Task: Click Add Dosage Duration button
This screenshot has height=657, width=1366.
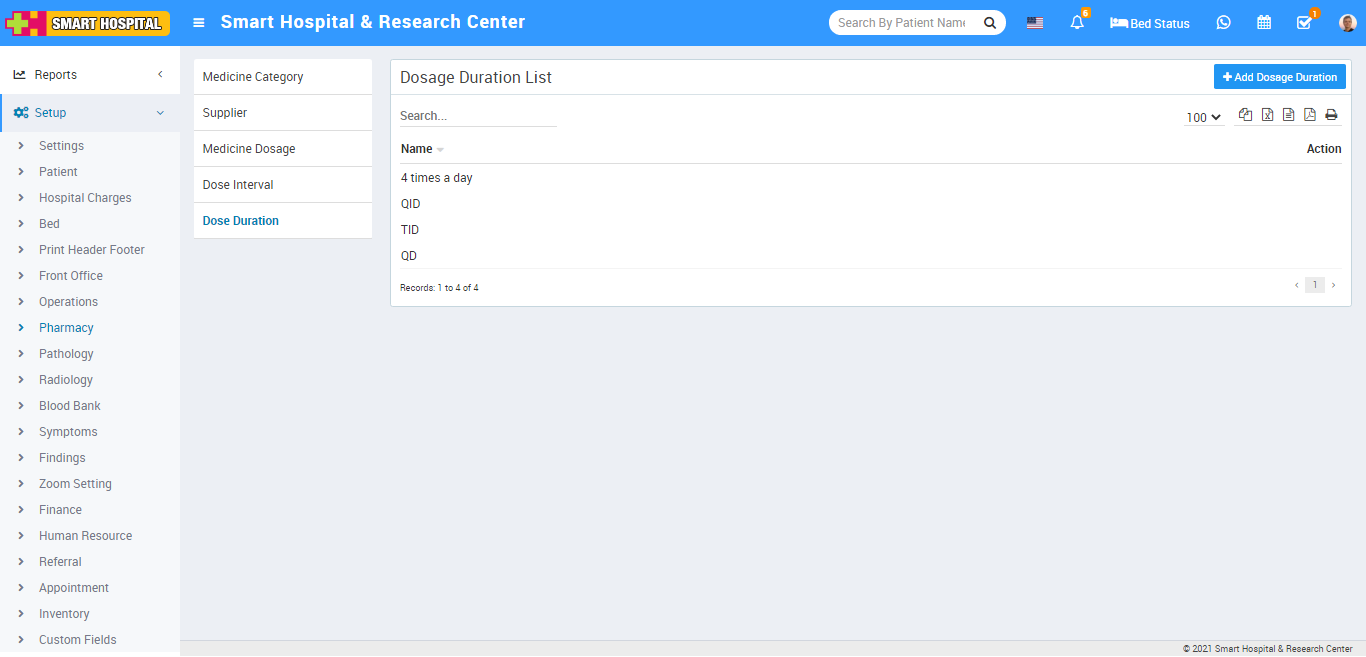Action: point(1280,77)
